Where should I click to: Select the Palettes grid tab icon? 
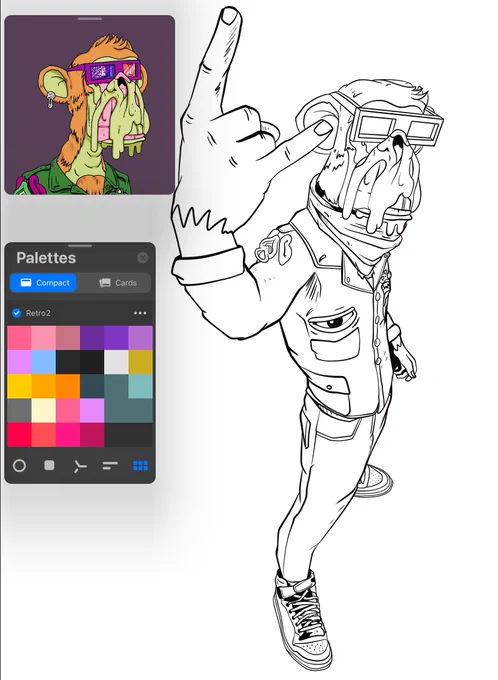[x=140, y=466]
